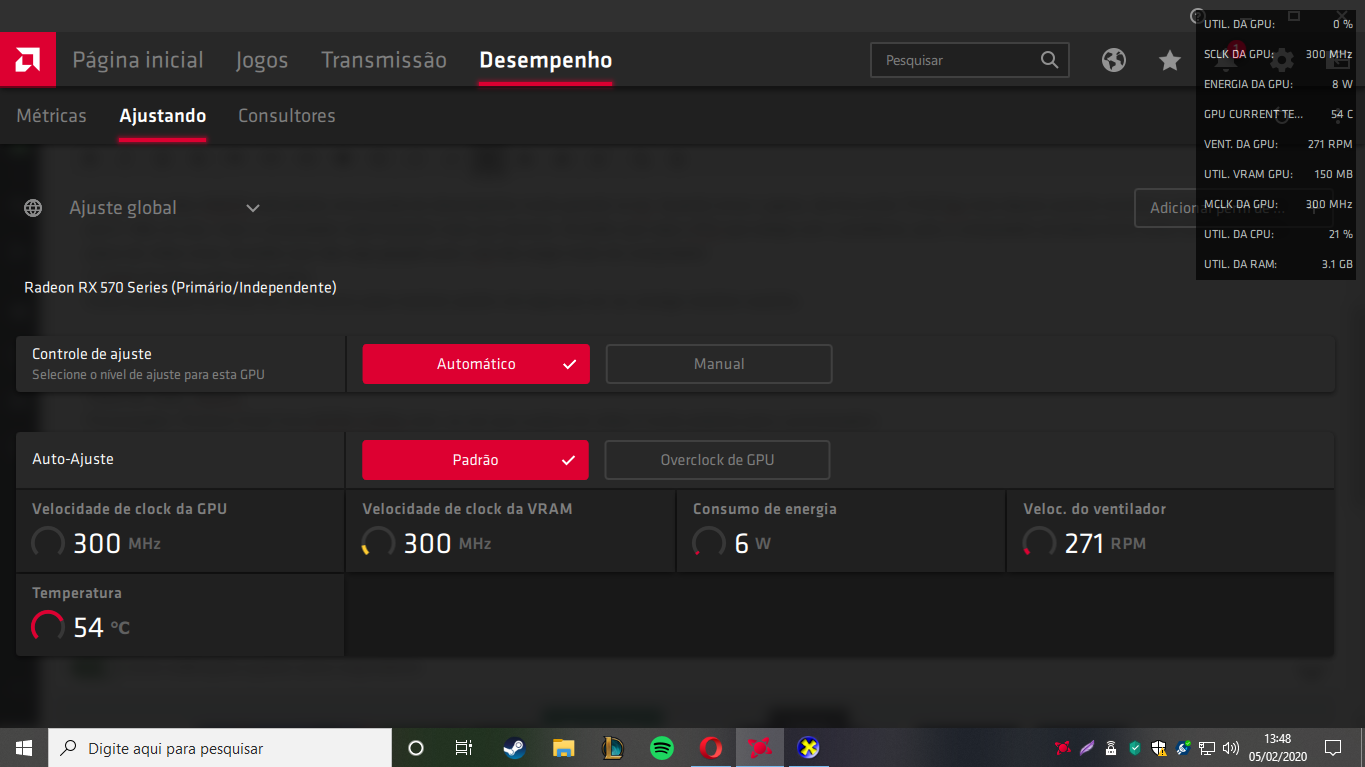This screenshot has height=767, width=1365.
Task: Click the 6 W power value
Action: pyautogui.click(x=752, y=544)
